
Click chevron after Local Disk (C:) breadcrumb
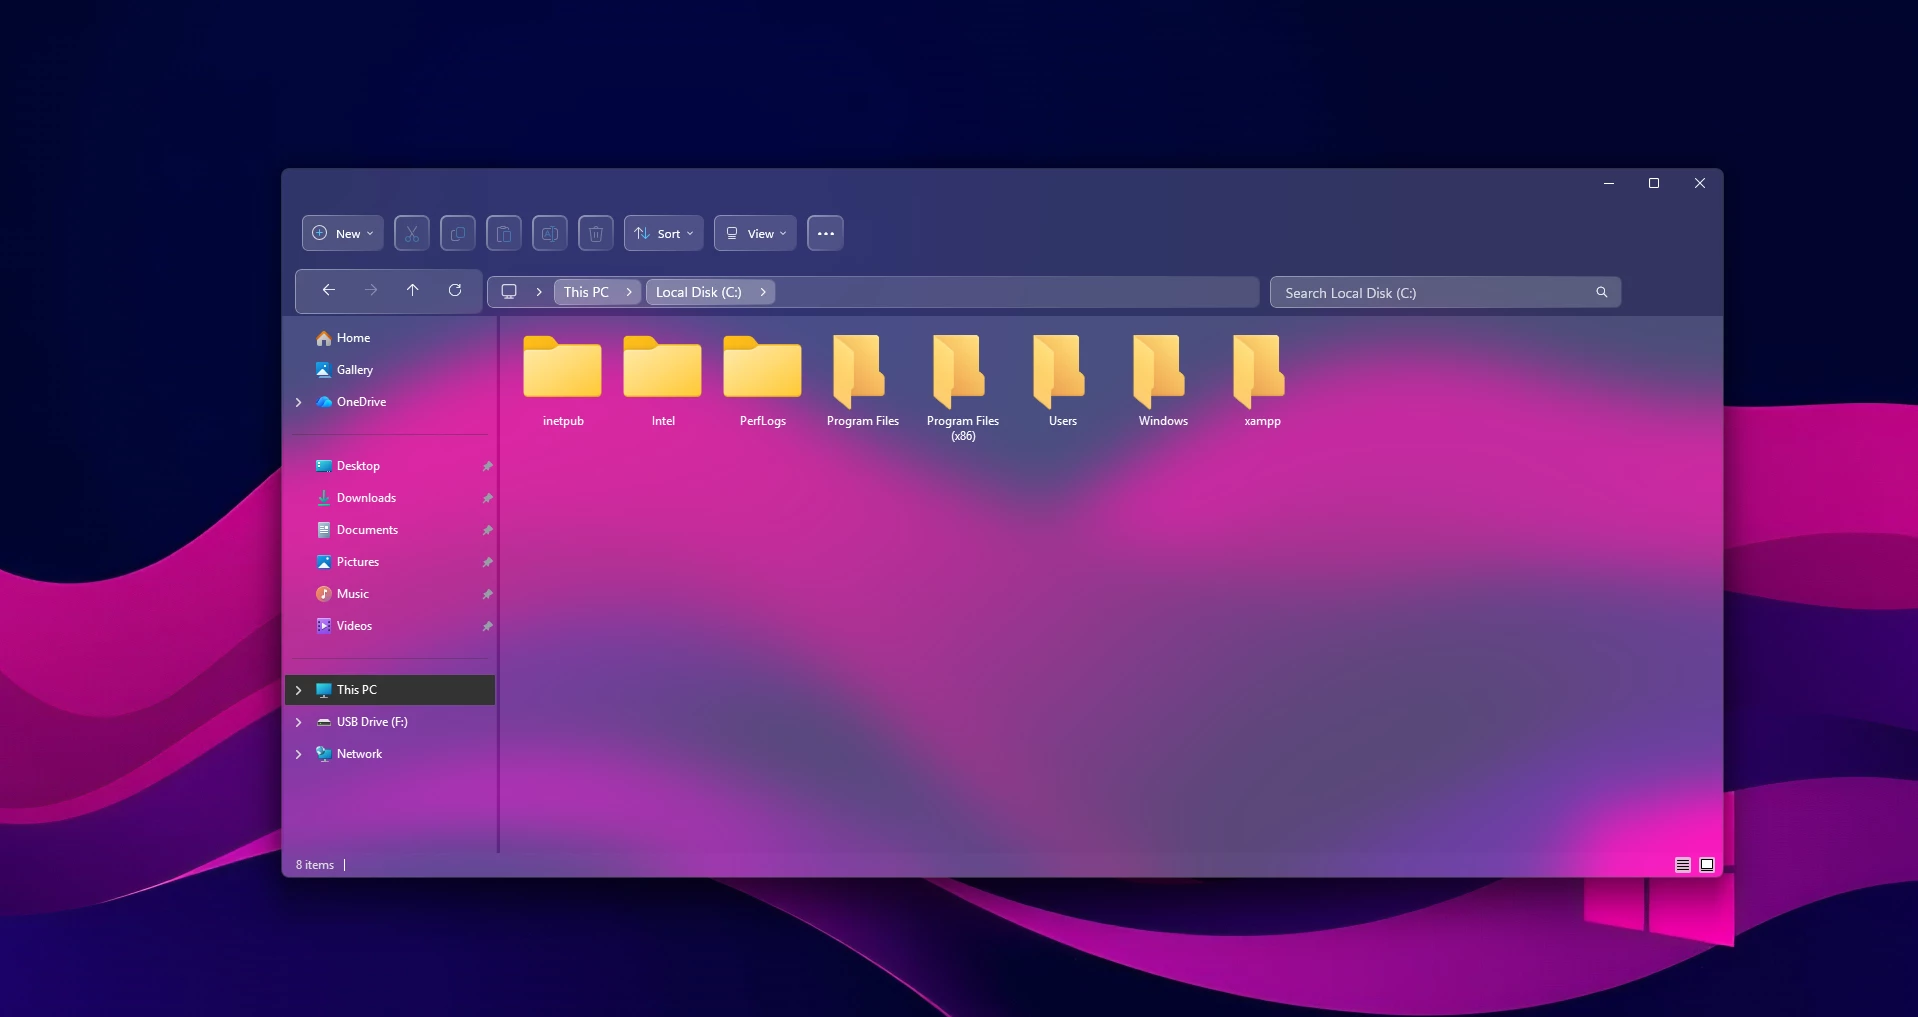click(763, 292)
